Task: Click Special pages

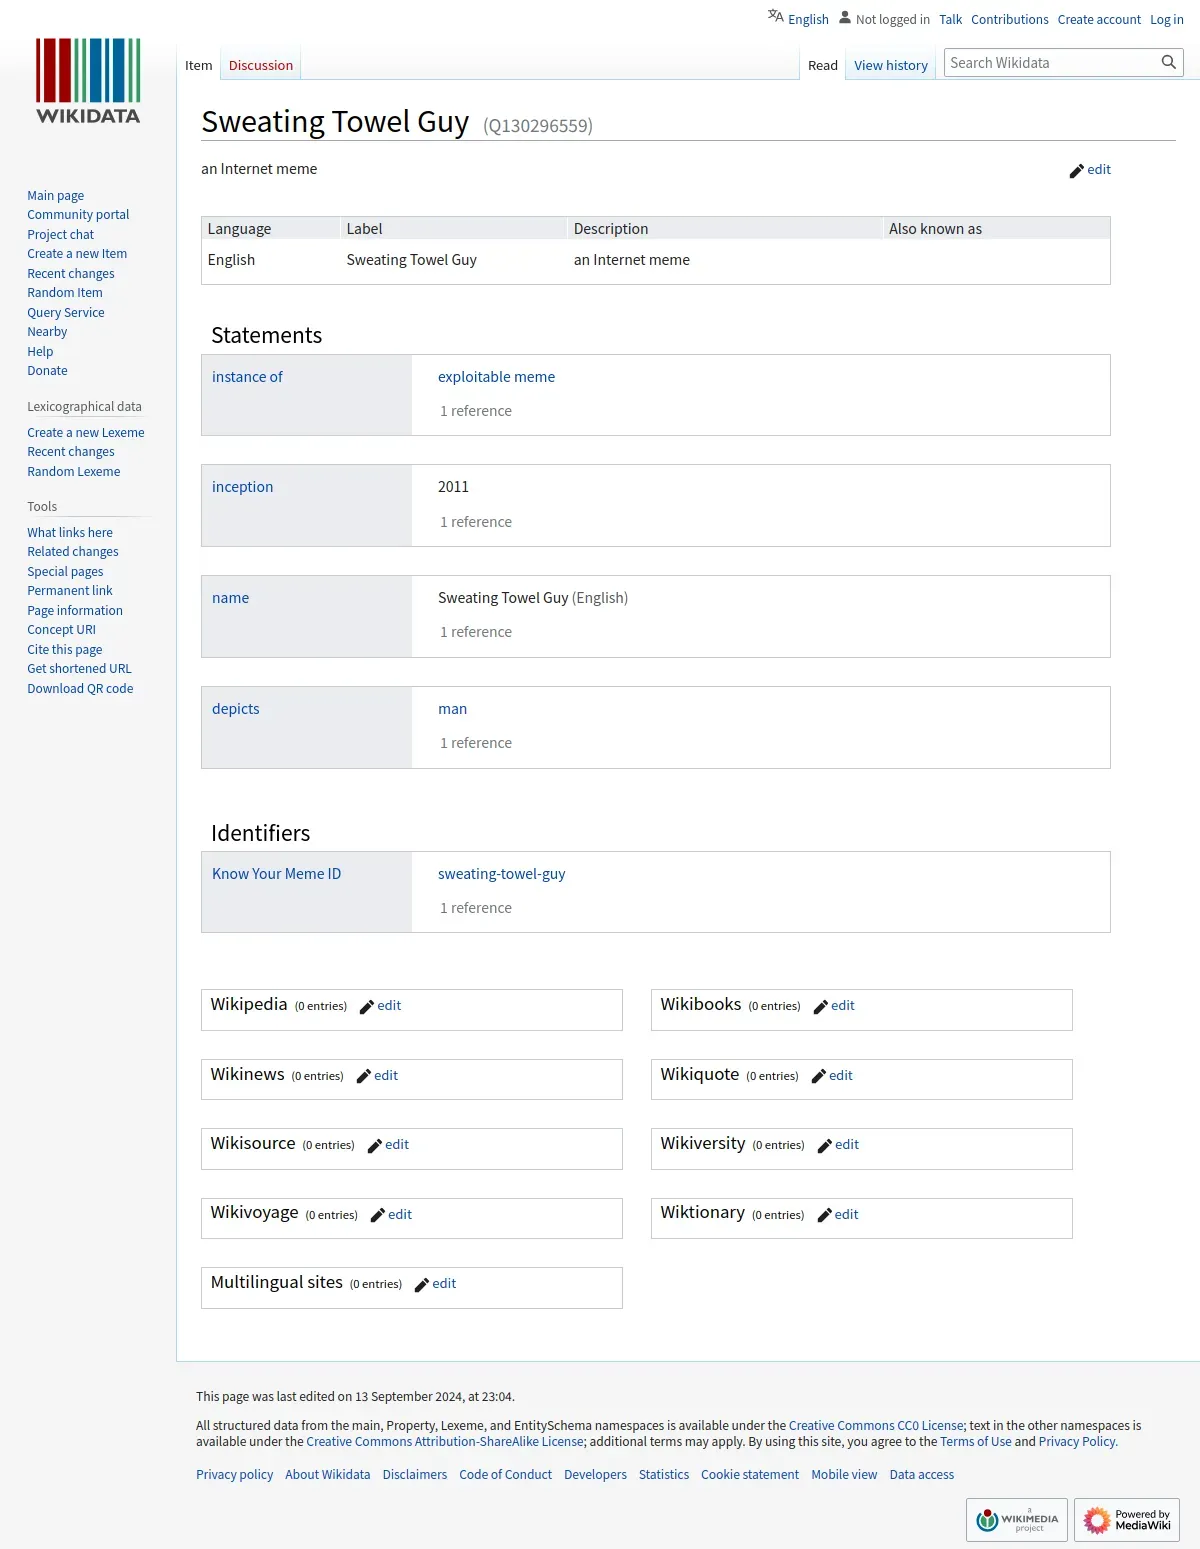Action: point(65,572)
